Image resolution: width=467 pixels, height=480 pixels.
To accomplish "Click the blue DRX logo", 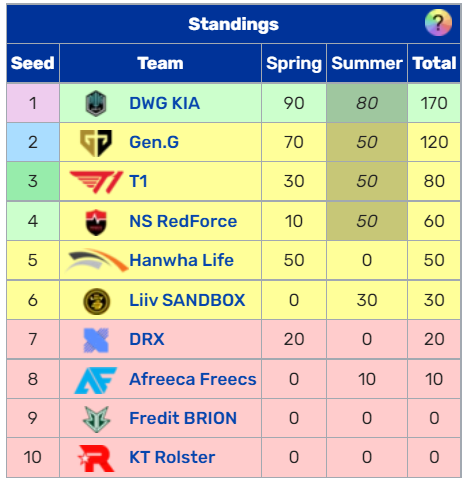I will pyautogui.click(x=96, y=340).
